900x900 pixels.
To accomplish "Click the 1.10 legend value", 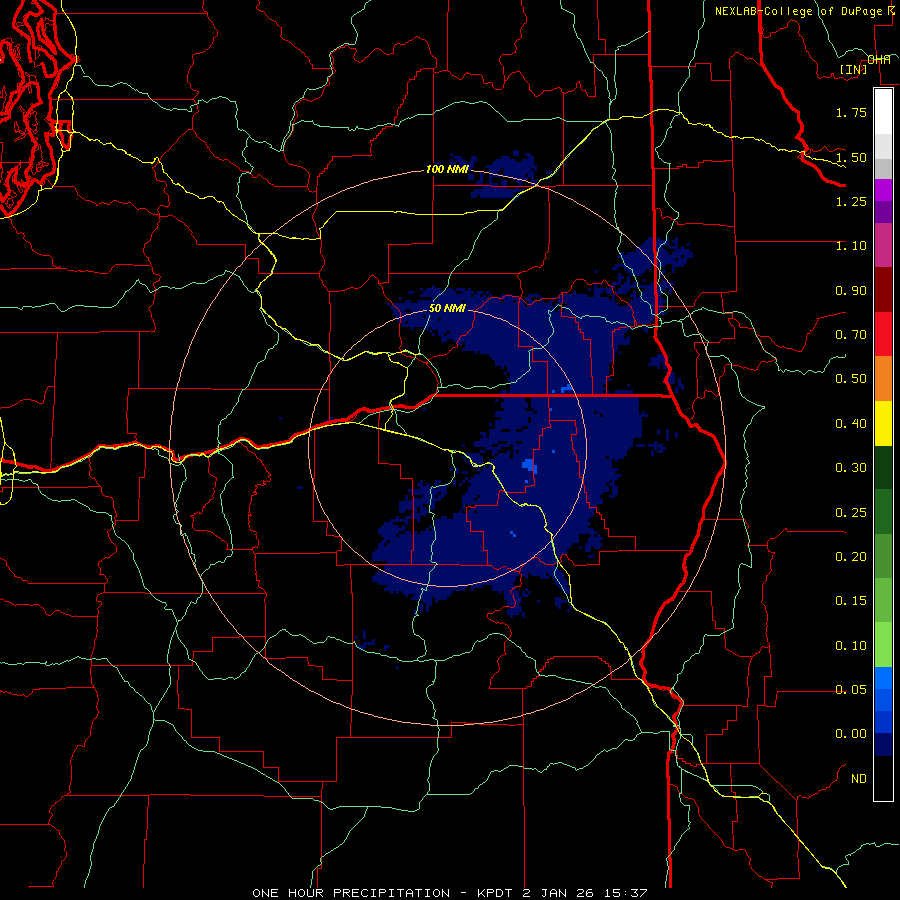I will pos(851,246).
